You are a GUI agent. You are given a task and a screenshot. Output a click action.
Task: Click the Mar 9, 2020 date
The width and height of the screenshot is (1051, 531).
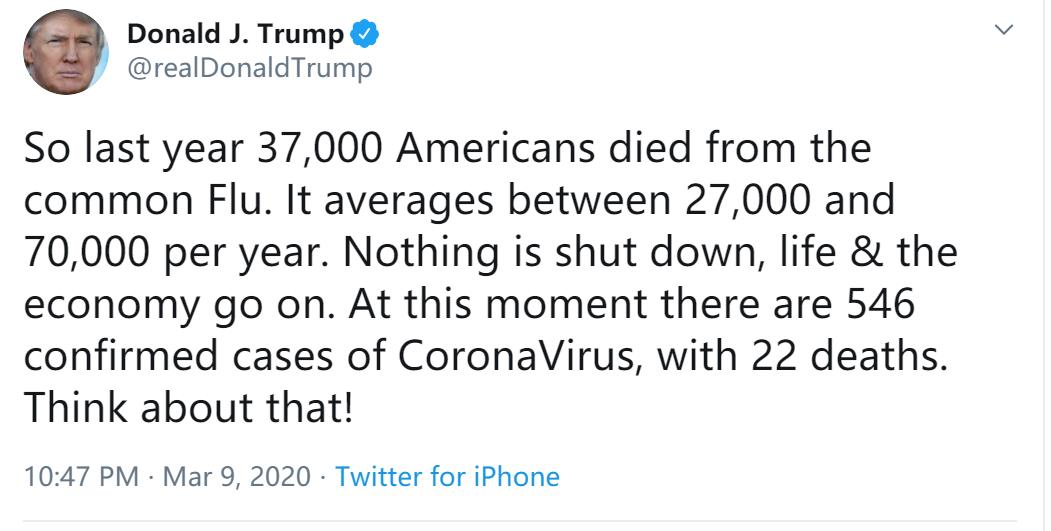(x=238, y=476)
